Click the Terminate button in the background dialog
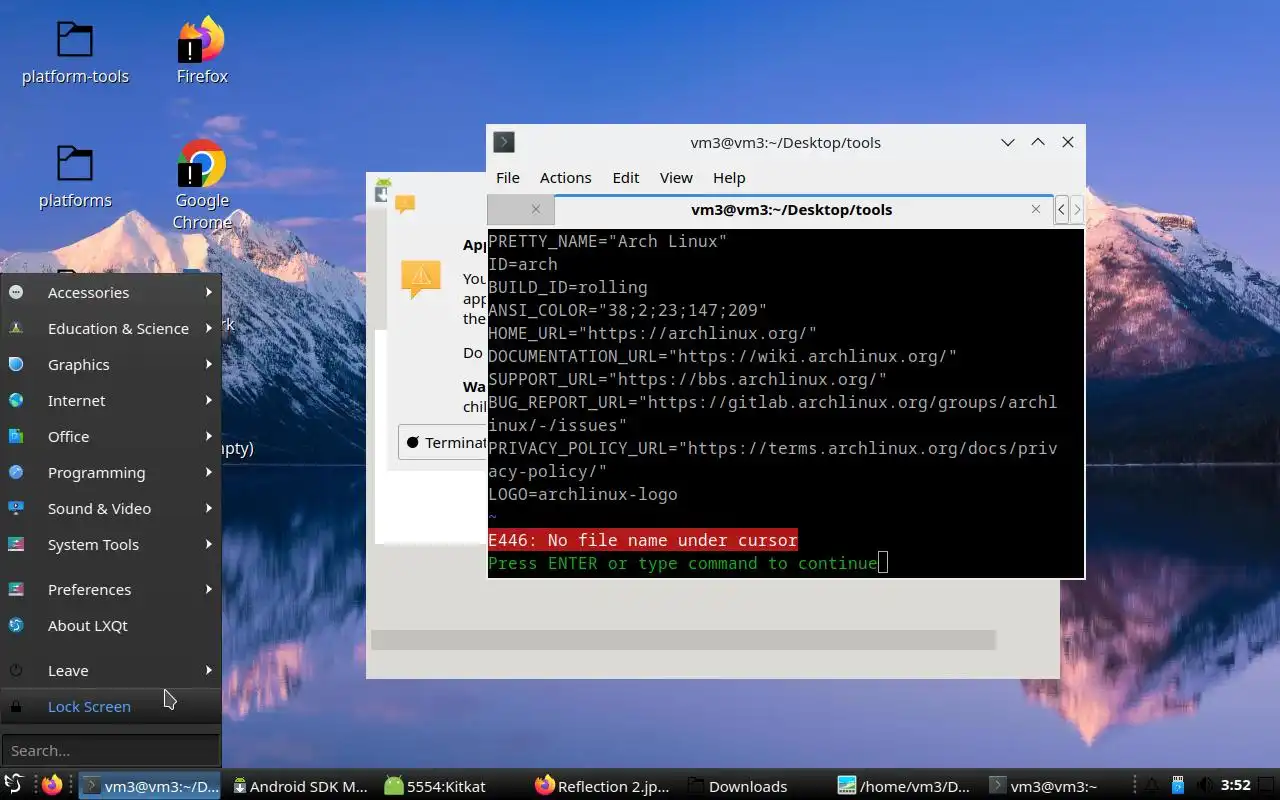This screenshot has width=1280, height=800. [443, 442]
